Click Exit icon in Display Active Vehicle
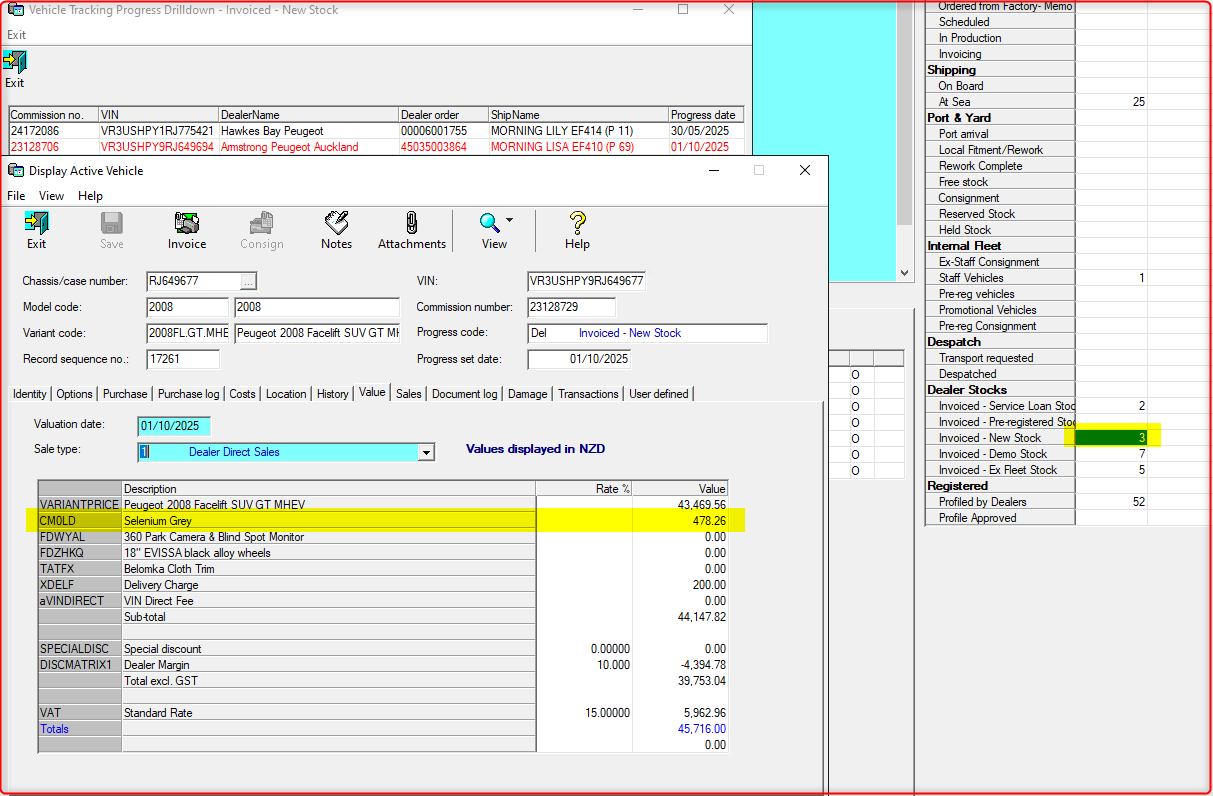The image size is (1213, 796). pyautogui.click(x=36, y=223)
